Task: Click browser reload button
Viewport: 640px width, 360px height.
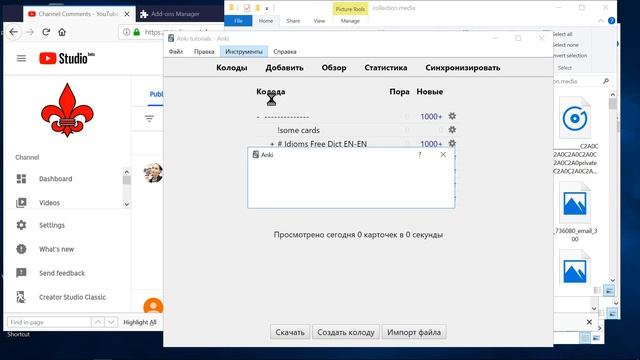Action: (46, 32)
